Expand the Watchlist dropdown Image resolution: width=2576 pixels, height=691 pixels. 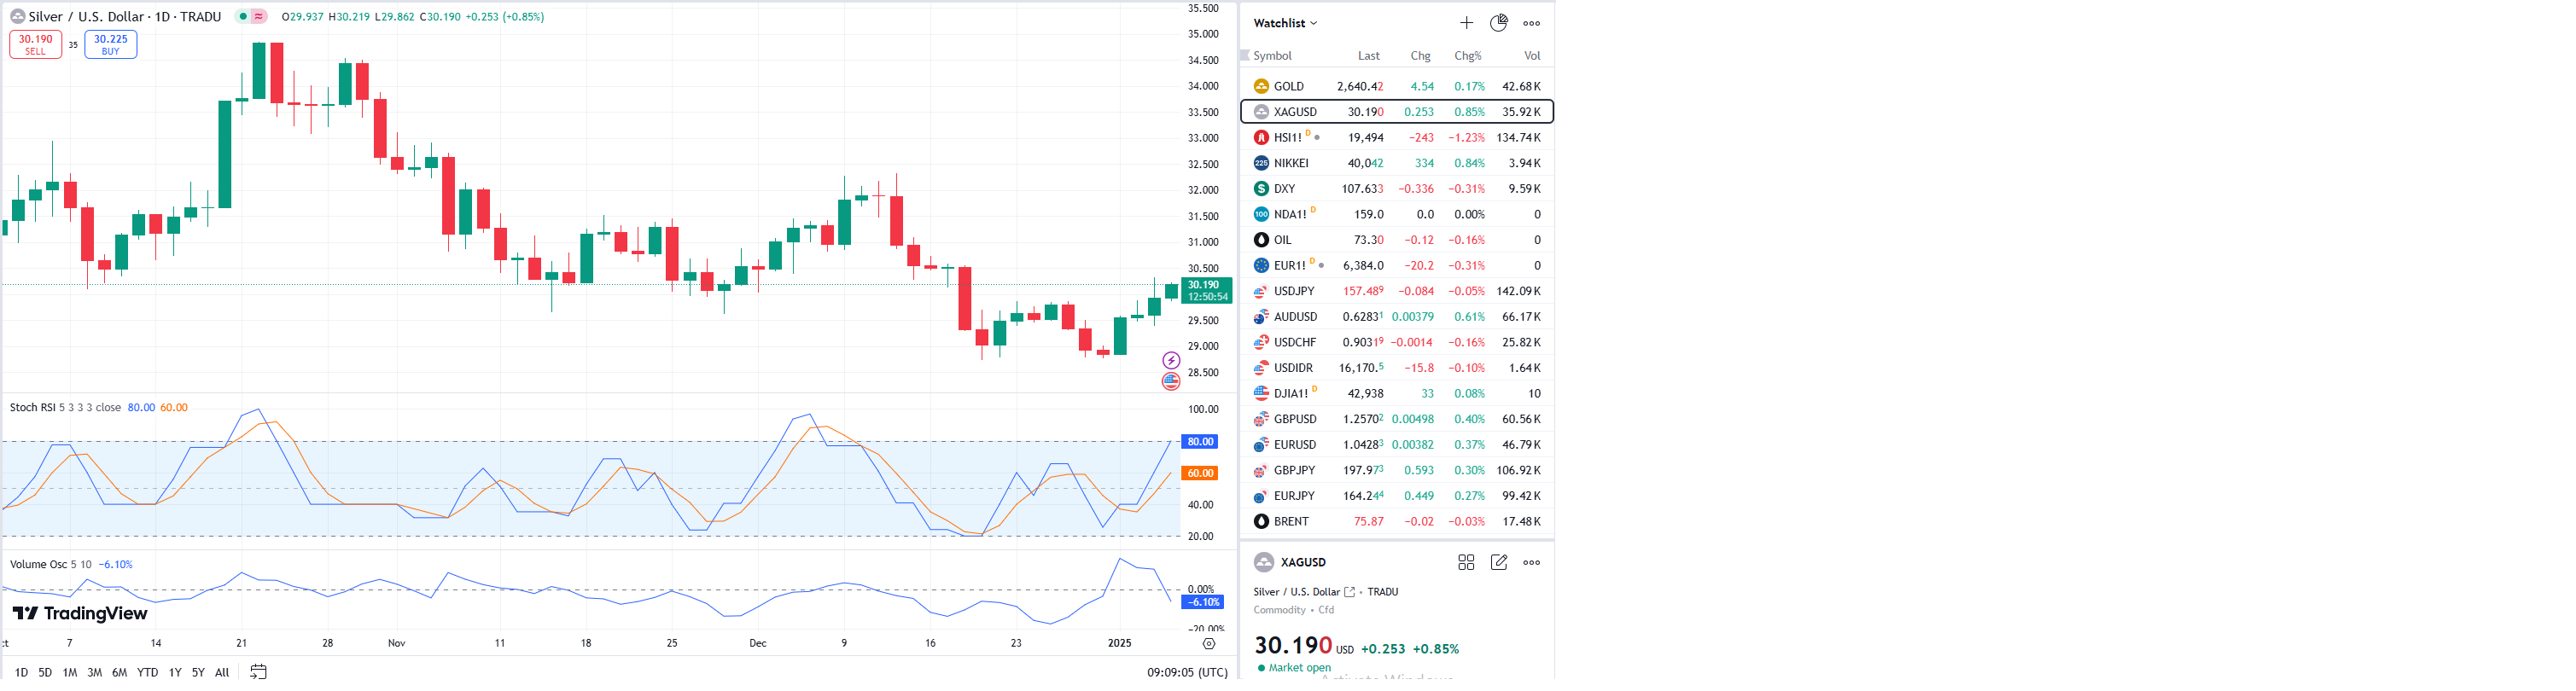pyautogui.click(x=1285, y=23)
